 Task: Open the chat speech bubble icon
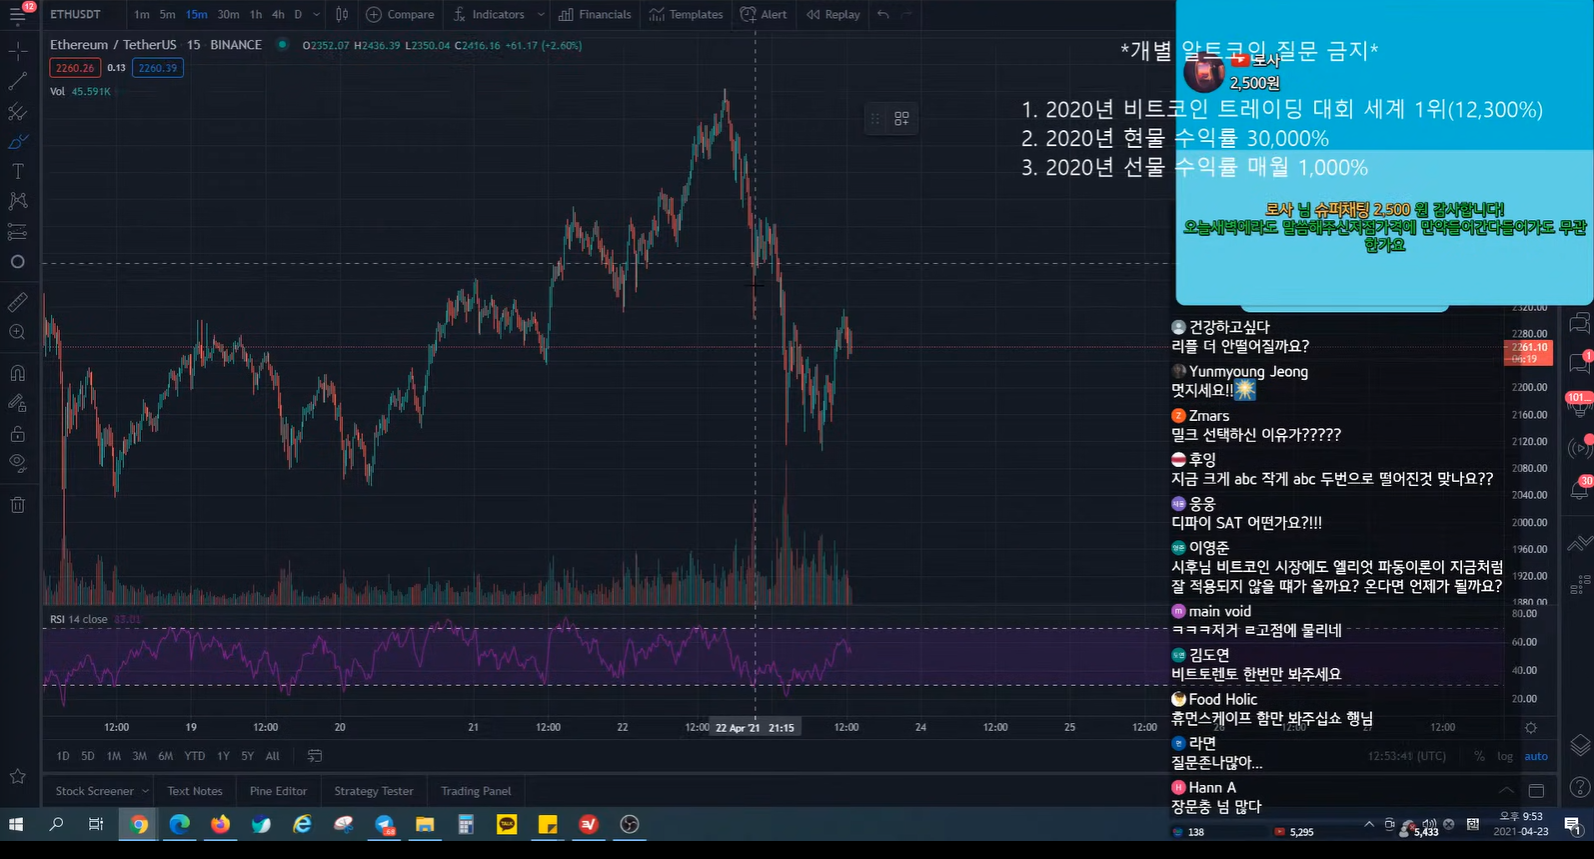1580,362
